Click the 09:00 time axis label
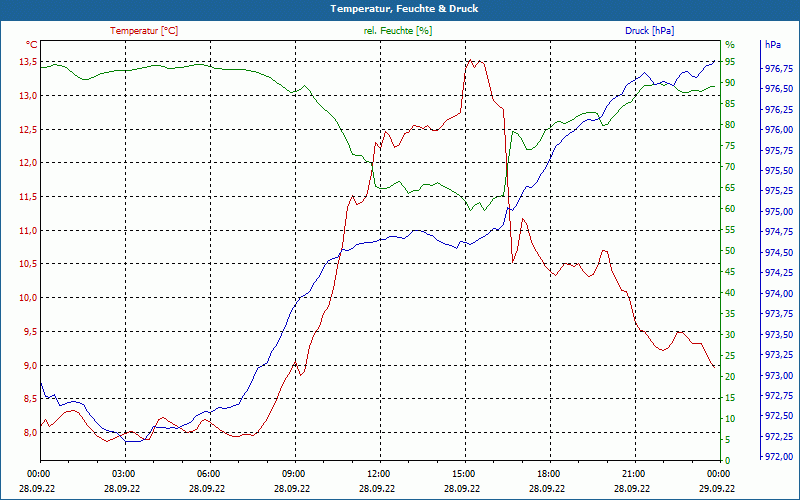800x500 pixels. click(294, 474)
